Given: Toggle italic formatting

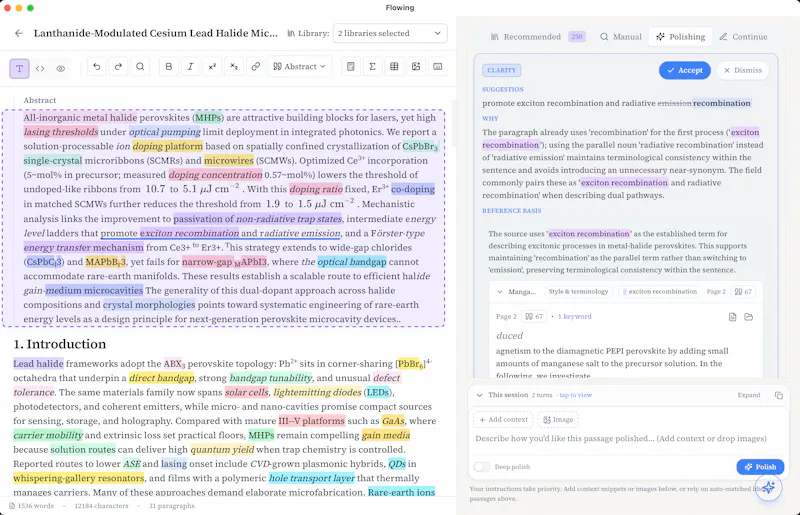Looking at the screenshot, I should 190,66.
